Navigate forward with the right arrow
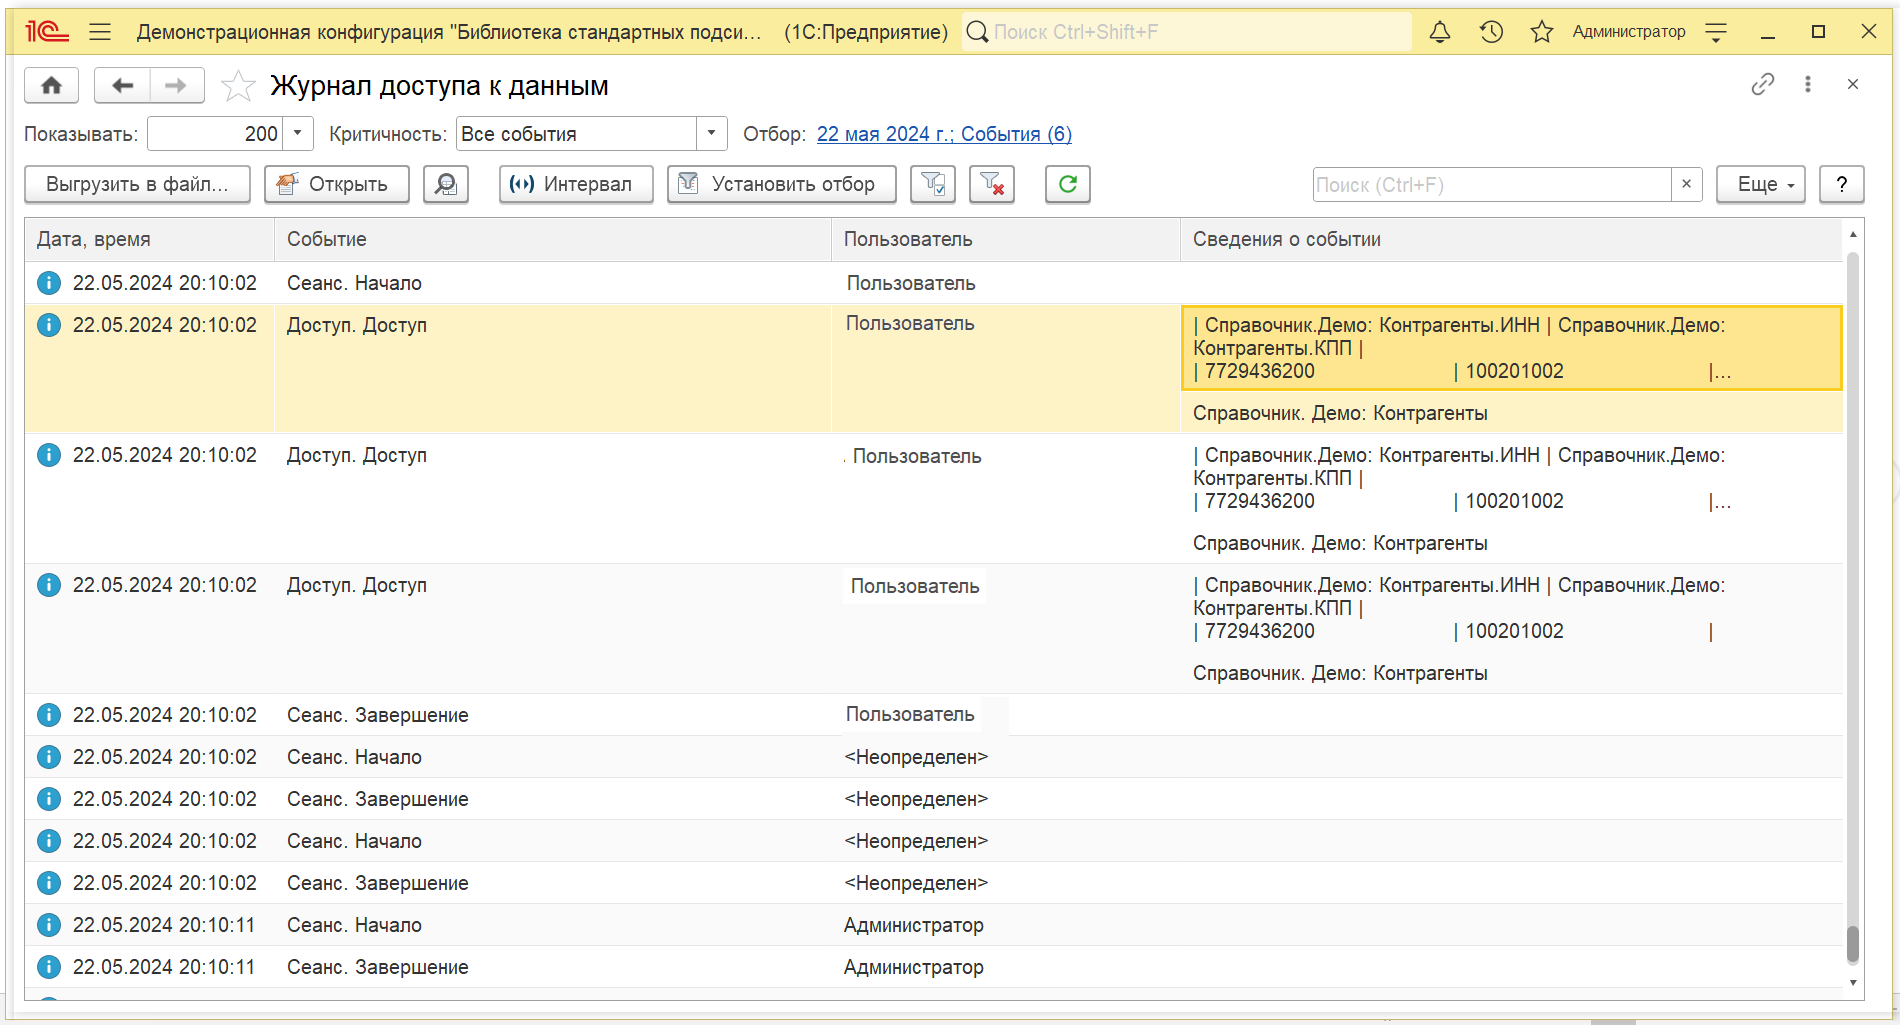The width and height of the screenshot is (1900, 1025). click(176, 85)
